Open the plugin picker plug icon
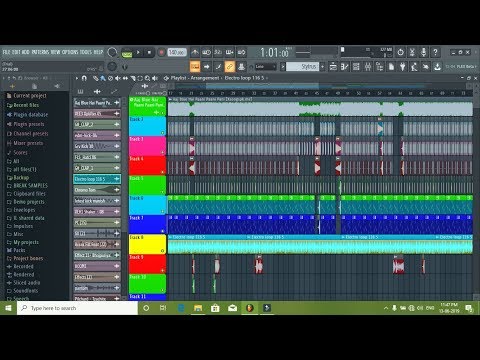This screenshot has width=480, height=360. [402, 67]
